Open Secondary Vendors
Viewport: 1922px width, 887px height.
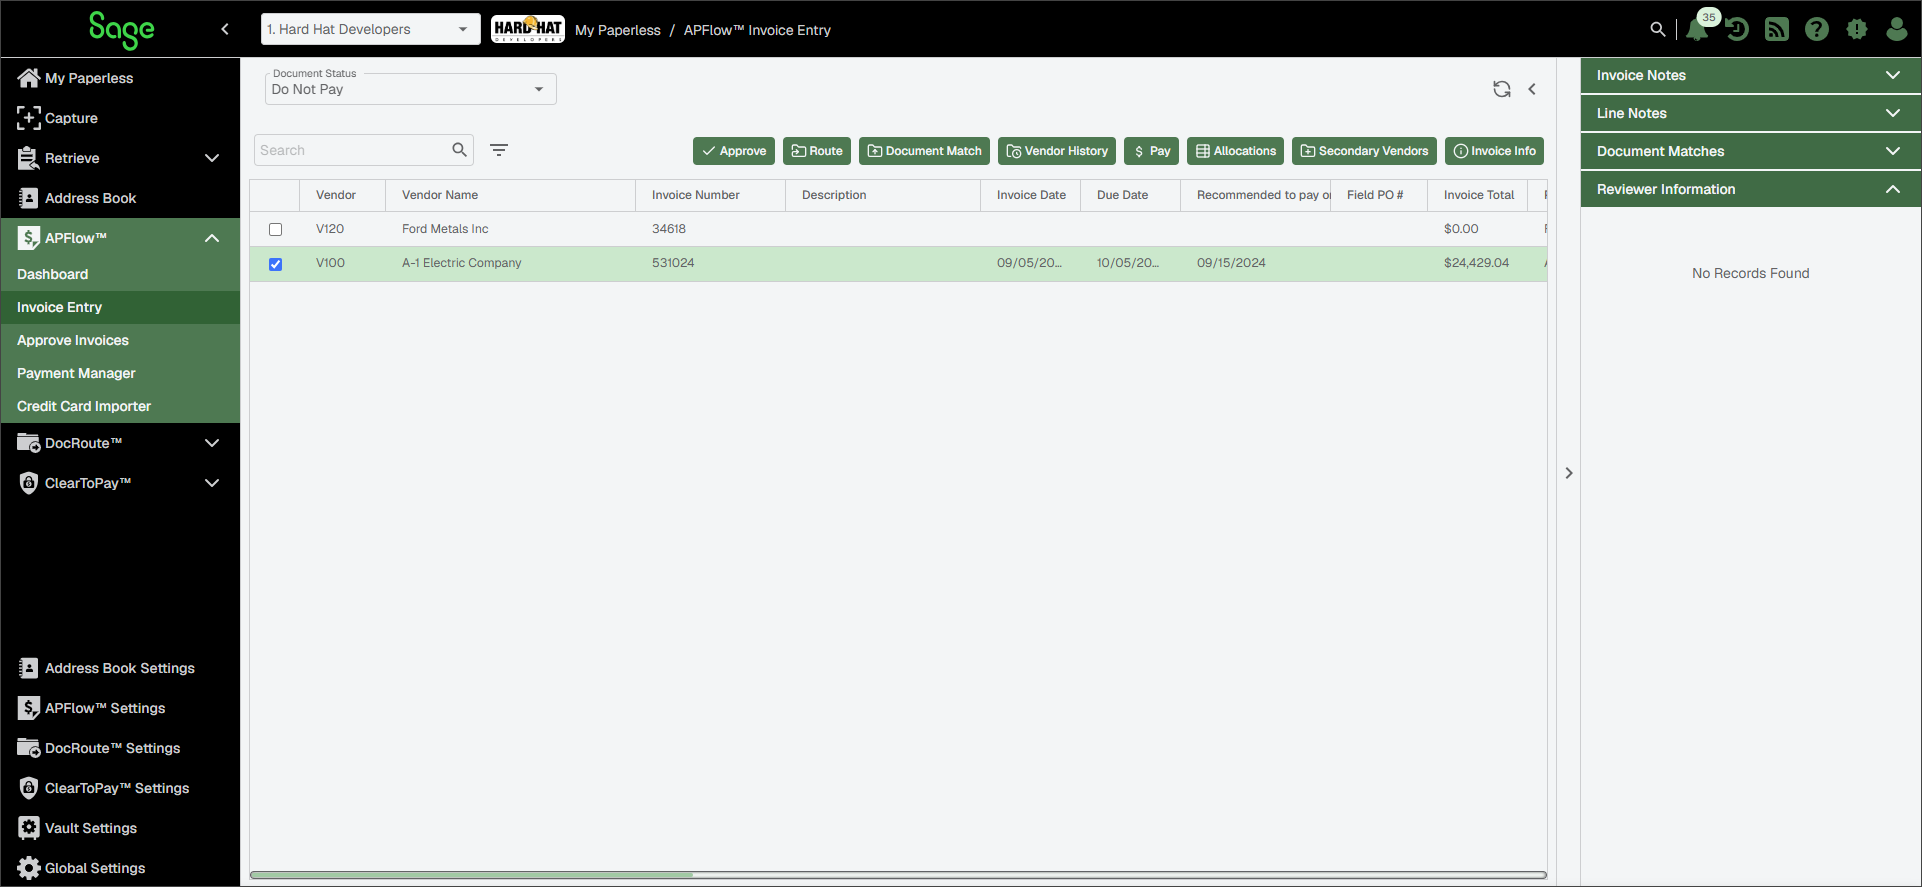(1364, 151)
